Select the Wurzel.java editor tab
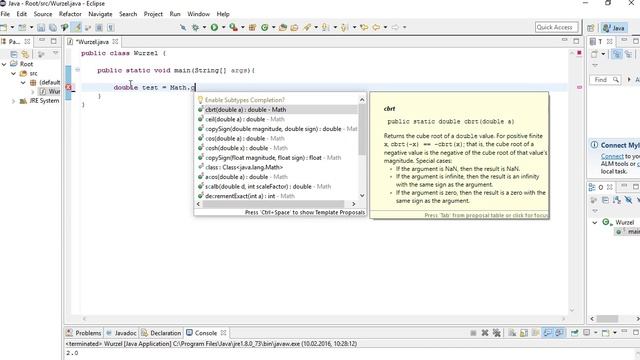640x360 pixels. pyautogui.click(x=92, y=42)
